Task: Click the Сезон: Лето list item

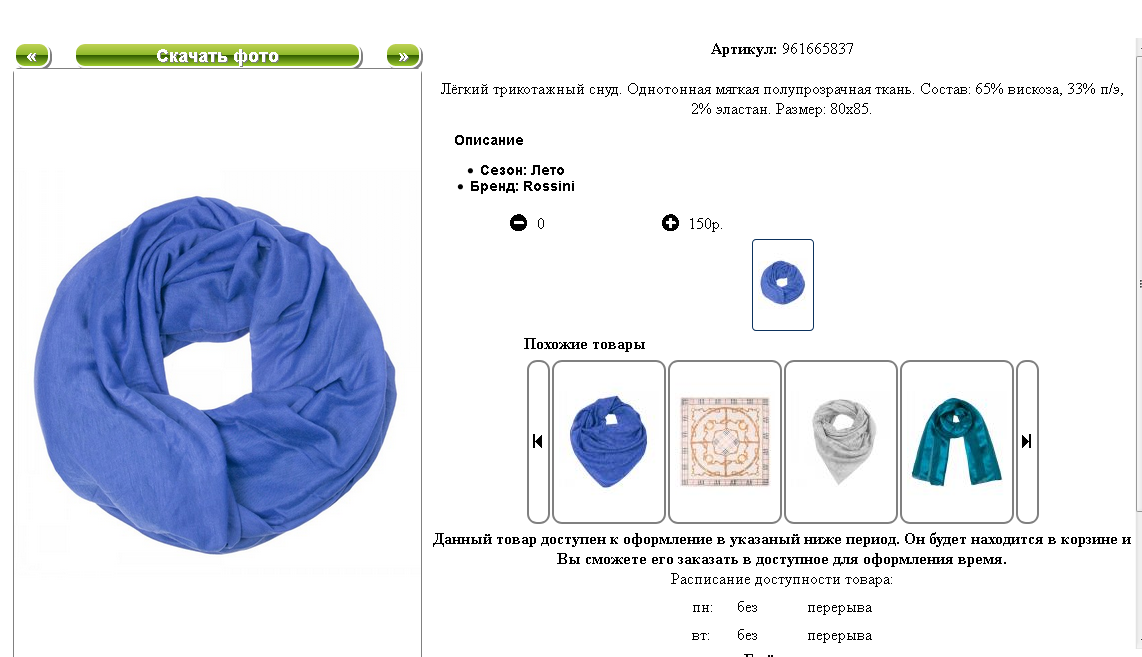Action: coord(522,170)
